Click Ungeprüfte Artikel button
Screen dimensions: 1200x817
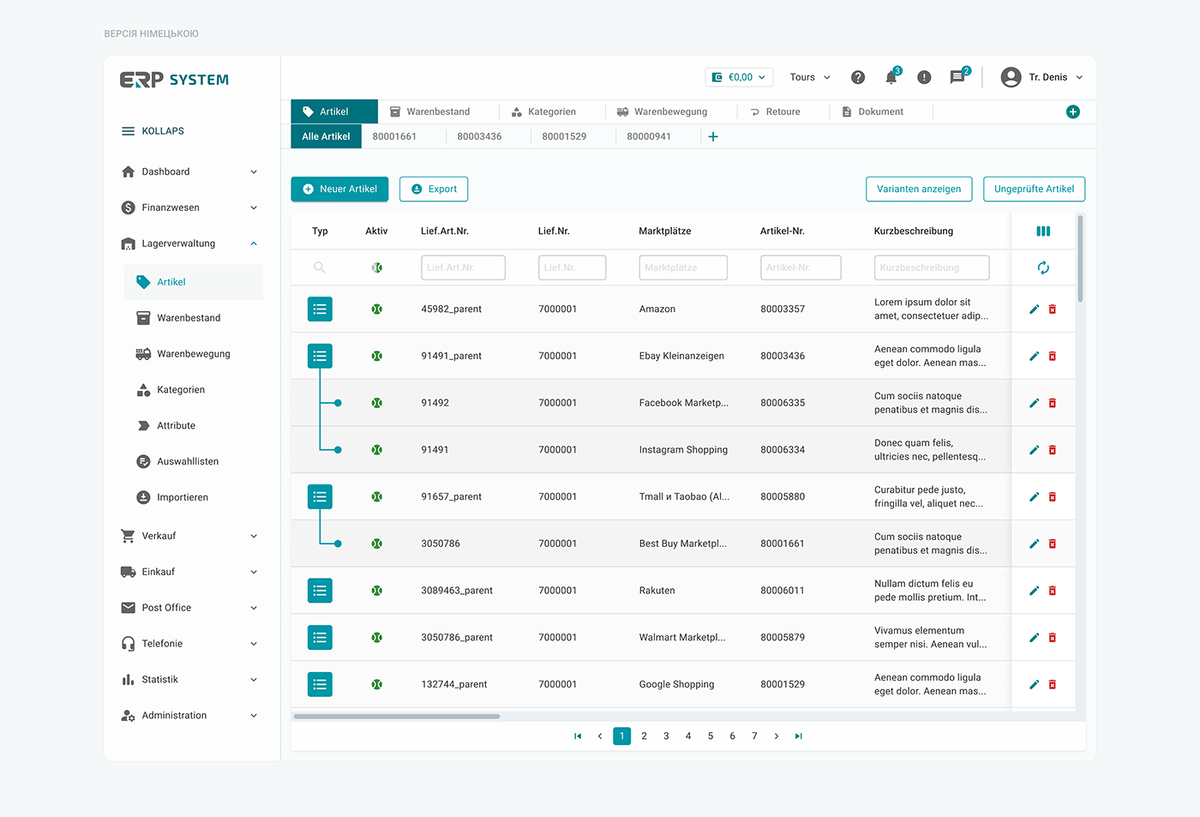click(1034, 189)
